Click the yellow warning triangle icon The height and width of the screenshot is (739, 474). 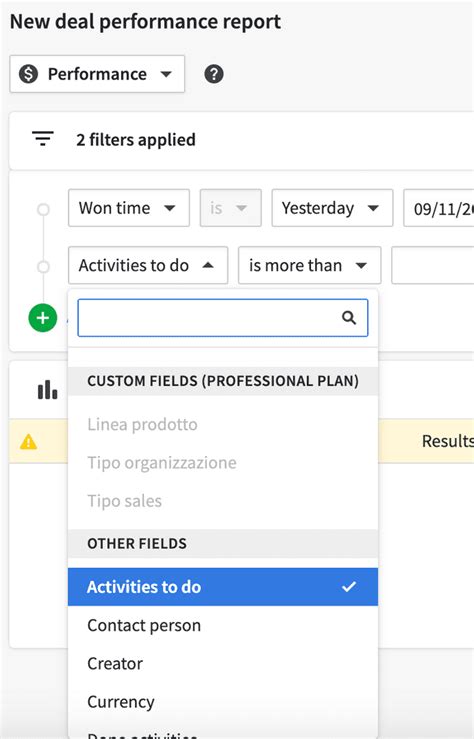point(29,442)
